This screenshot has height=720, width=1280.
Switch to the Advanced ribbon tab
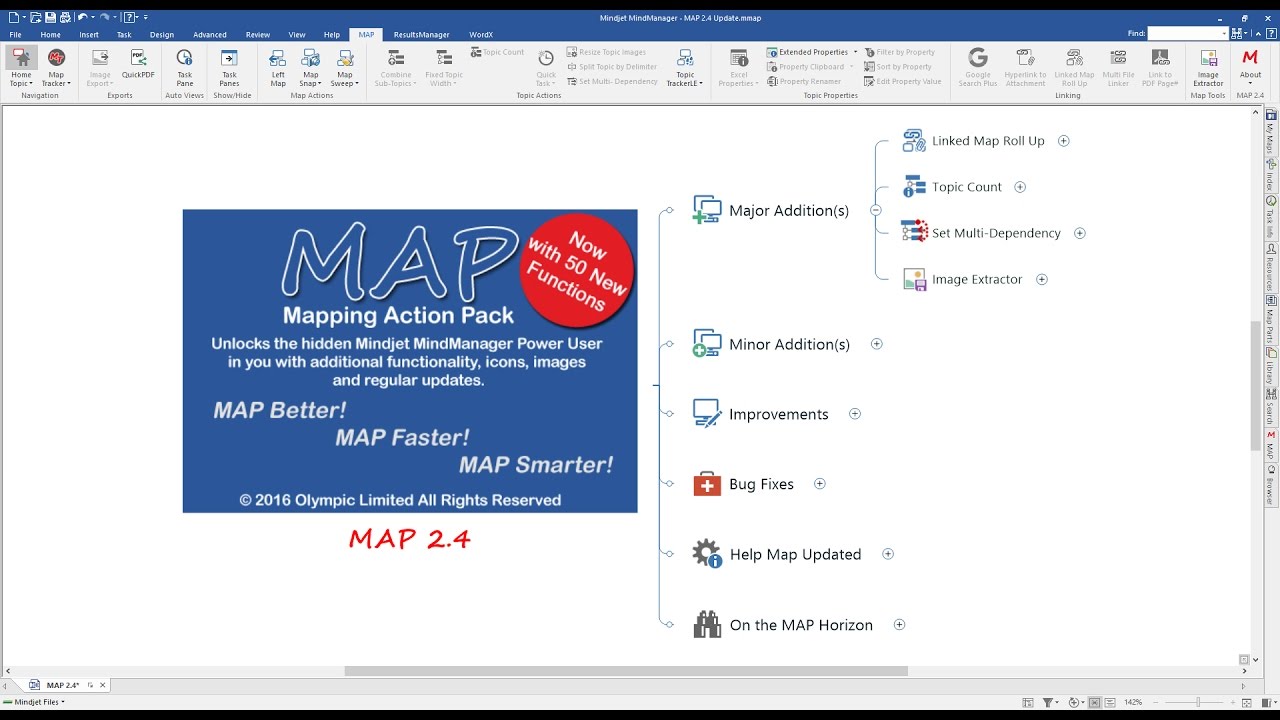click(x=210, y=35)
